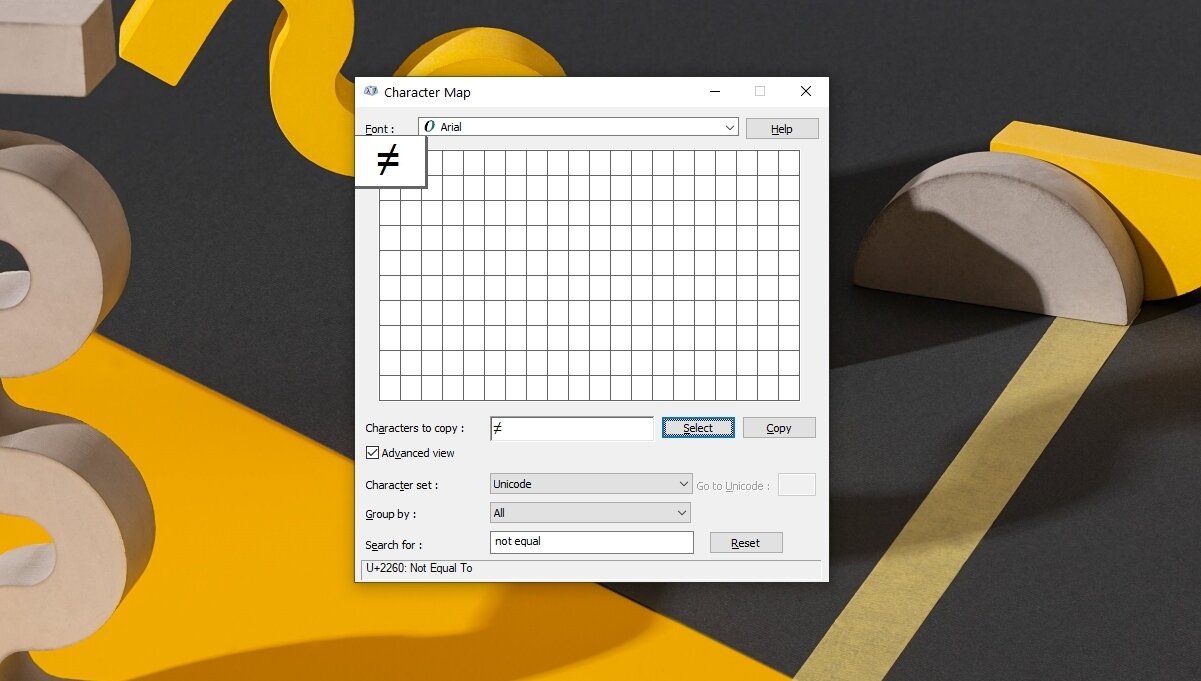This screenshot has height=681, width=1201.
Task: Enable the Advanced view checkbox
Action: pos(372,453)
